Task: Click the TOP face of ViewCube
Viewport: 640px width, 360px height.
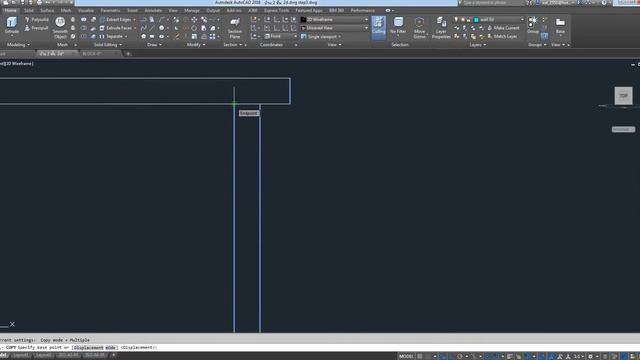Action: (x=623, y=96)
